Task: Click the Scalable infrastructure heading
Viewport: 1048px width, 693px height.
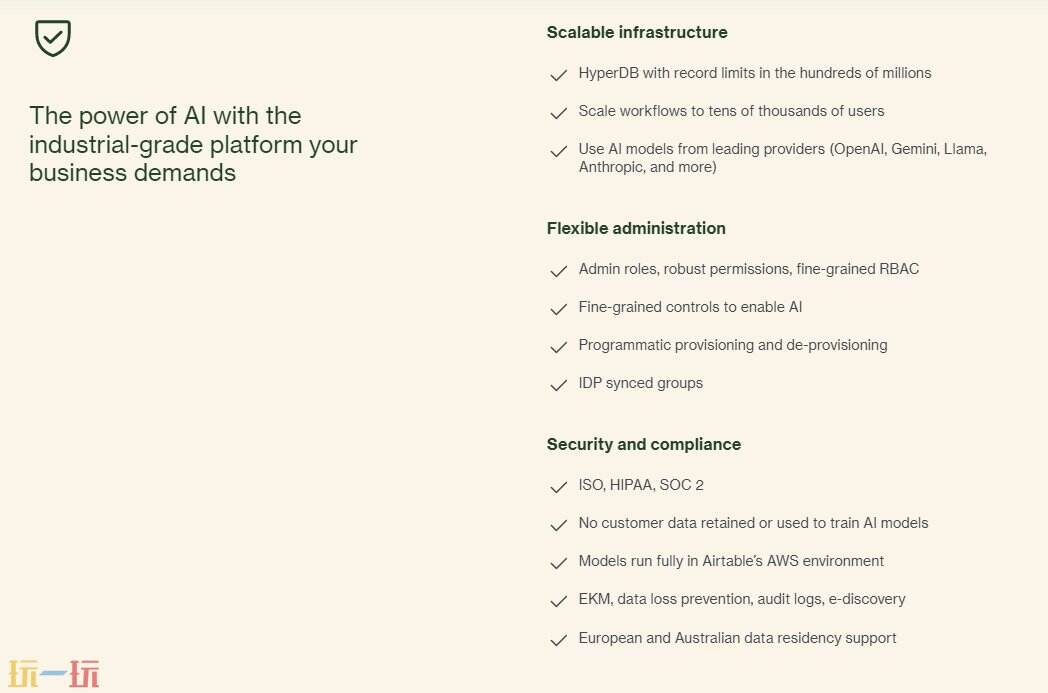Action: (637, 32)
